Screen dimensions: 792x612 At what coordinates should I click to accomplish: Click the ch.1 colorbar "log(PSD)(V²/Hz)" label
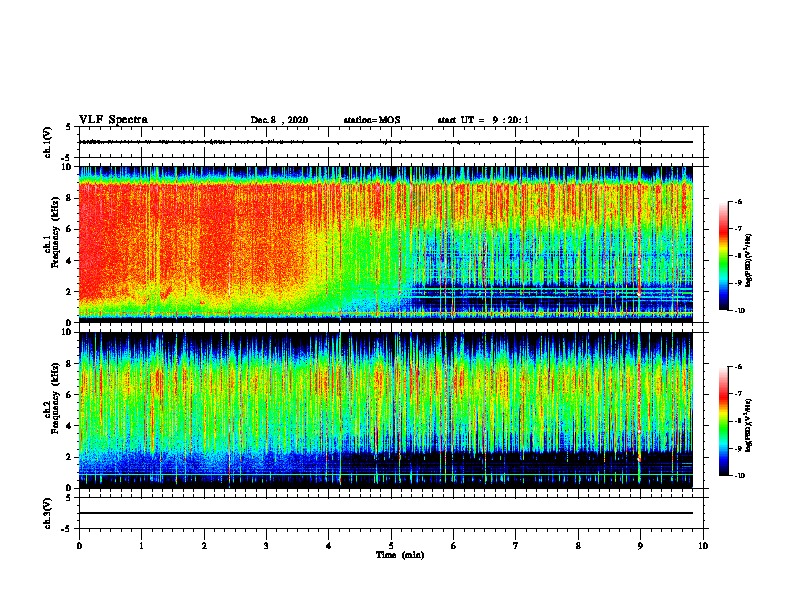(x=749, y=261)
